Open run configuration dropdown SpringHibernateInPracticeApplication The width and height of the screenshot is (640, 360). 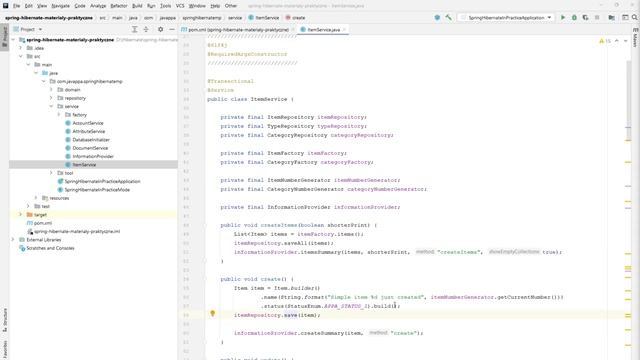click(x=506, y=18)
